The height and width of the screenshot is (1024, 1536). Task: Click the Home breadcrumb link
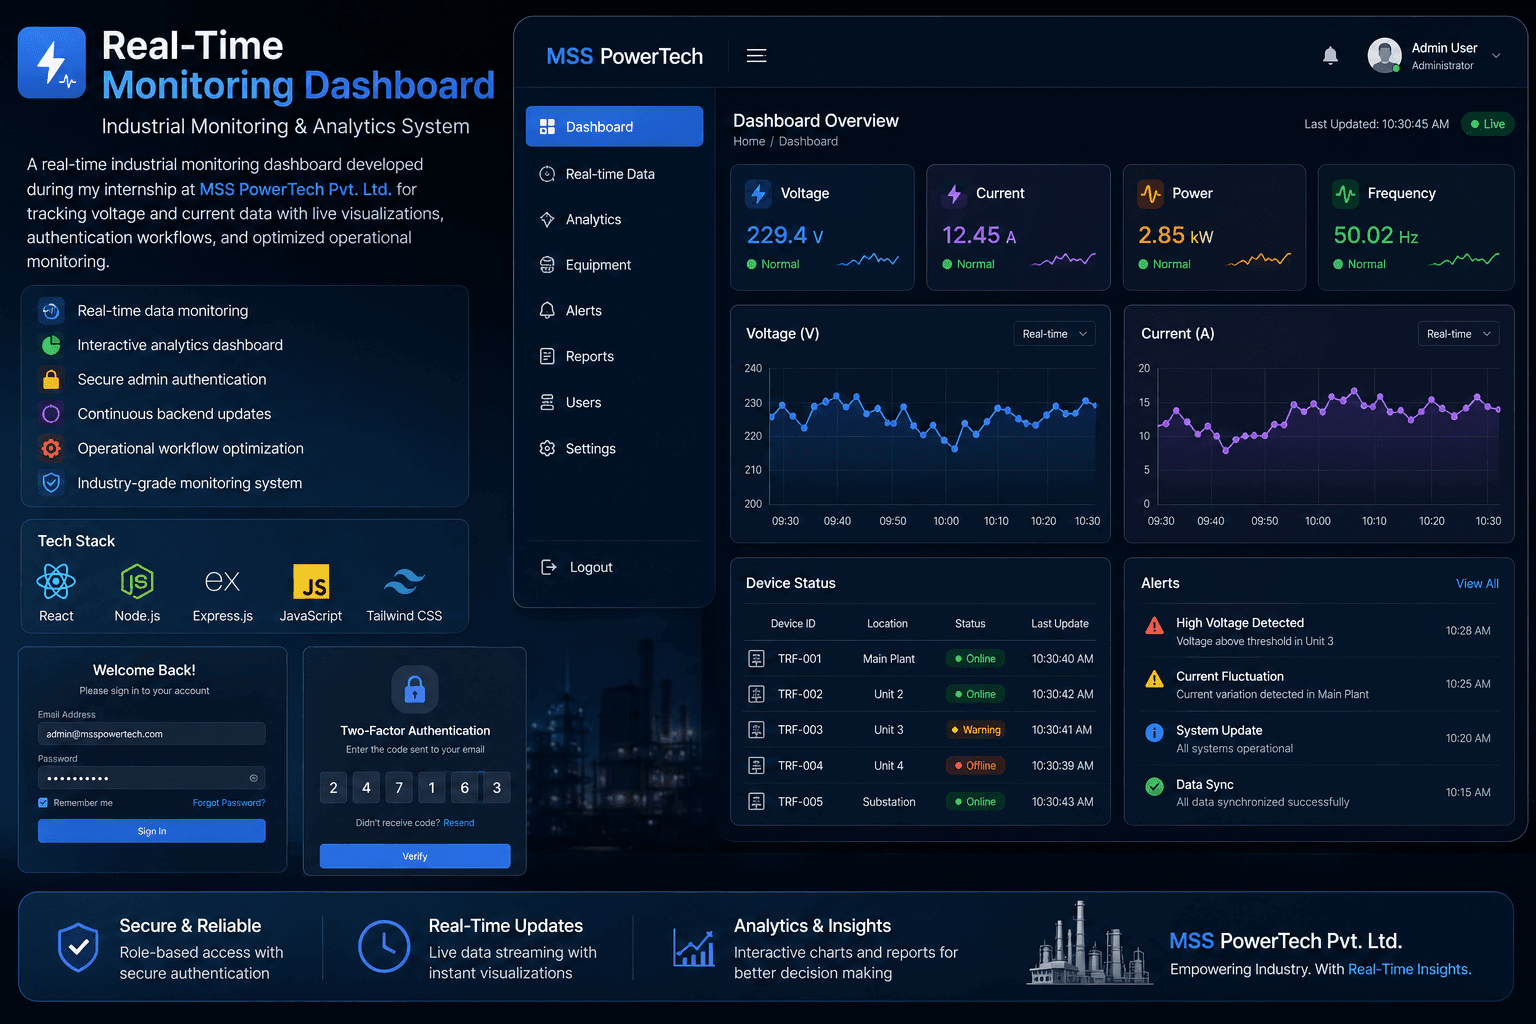749,141
